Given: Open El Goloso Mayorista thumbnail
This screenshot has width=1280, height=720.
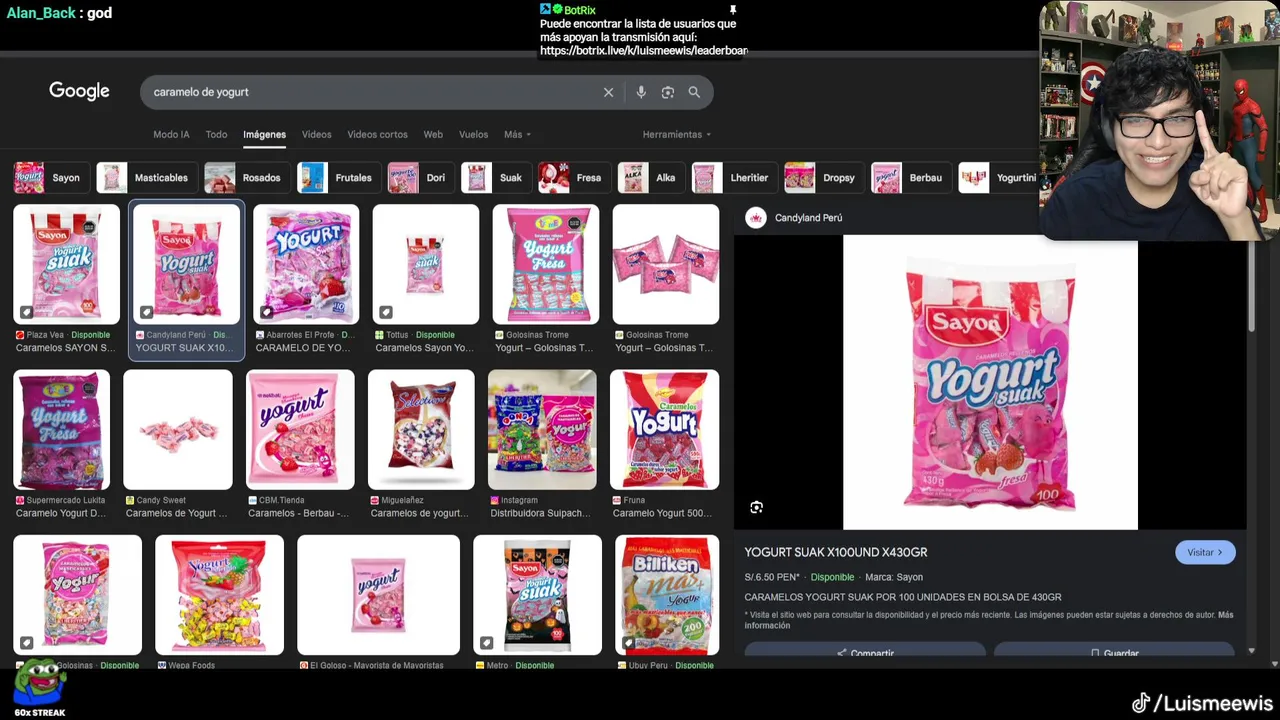Looking at the screenshot, I should pyautogui.click(x=378, y=594).
